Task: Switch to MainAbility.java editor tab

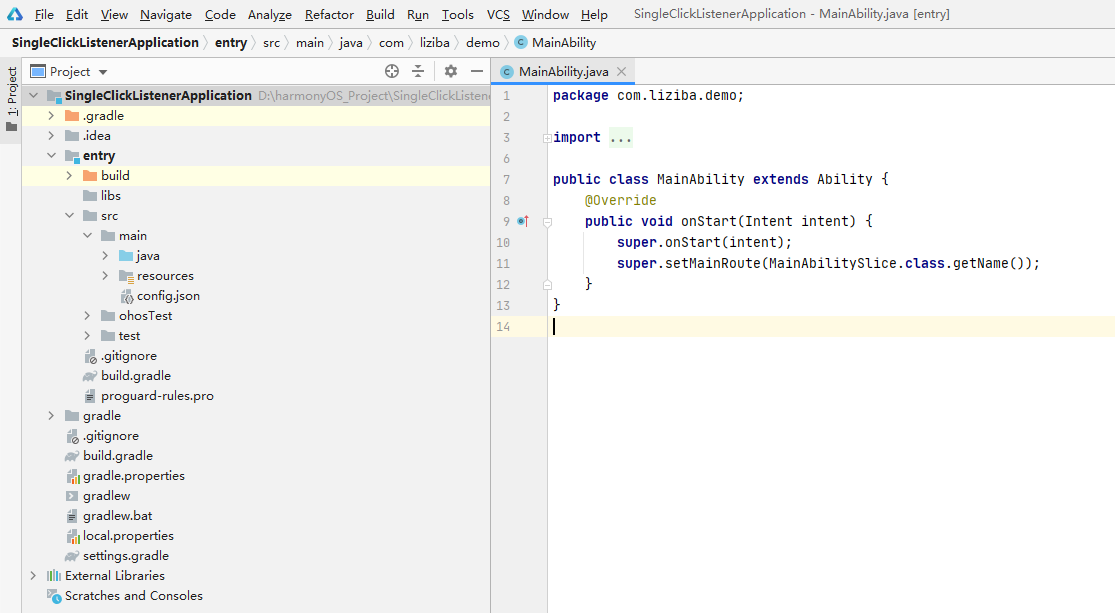Action: [563, 72]
